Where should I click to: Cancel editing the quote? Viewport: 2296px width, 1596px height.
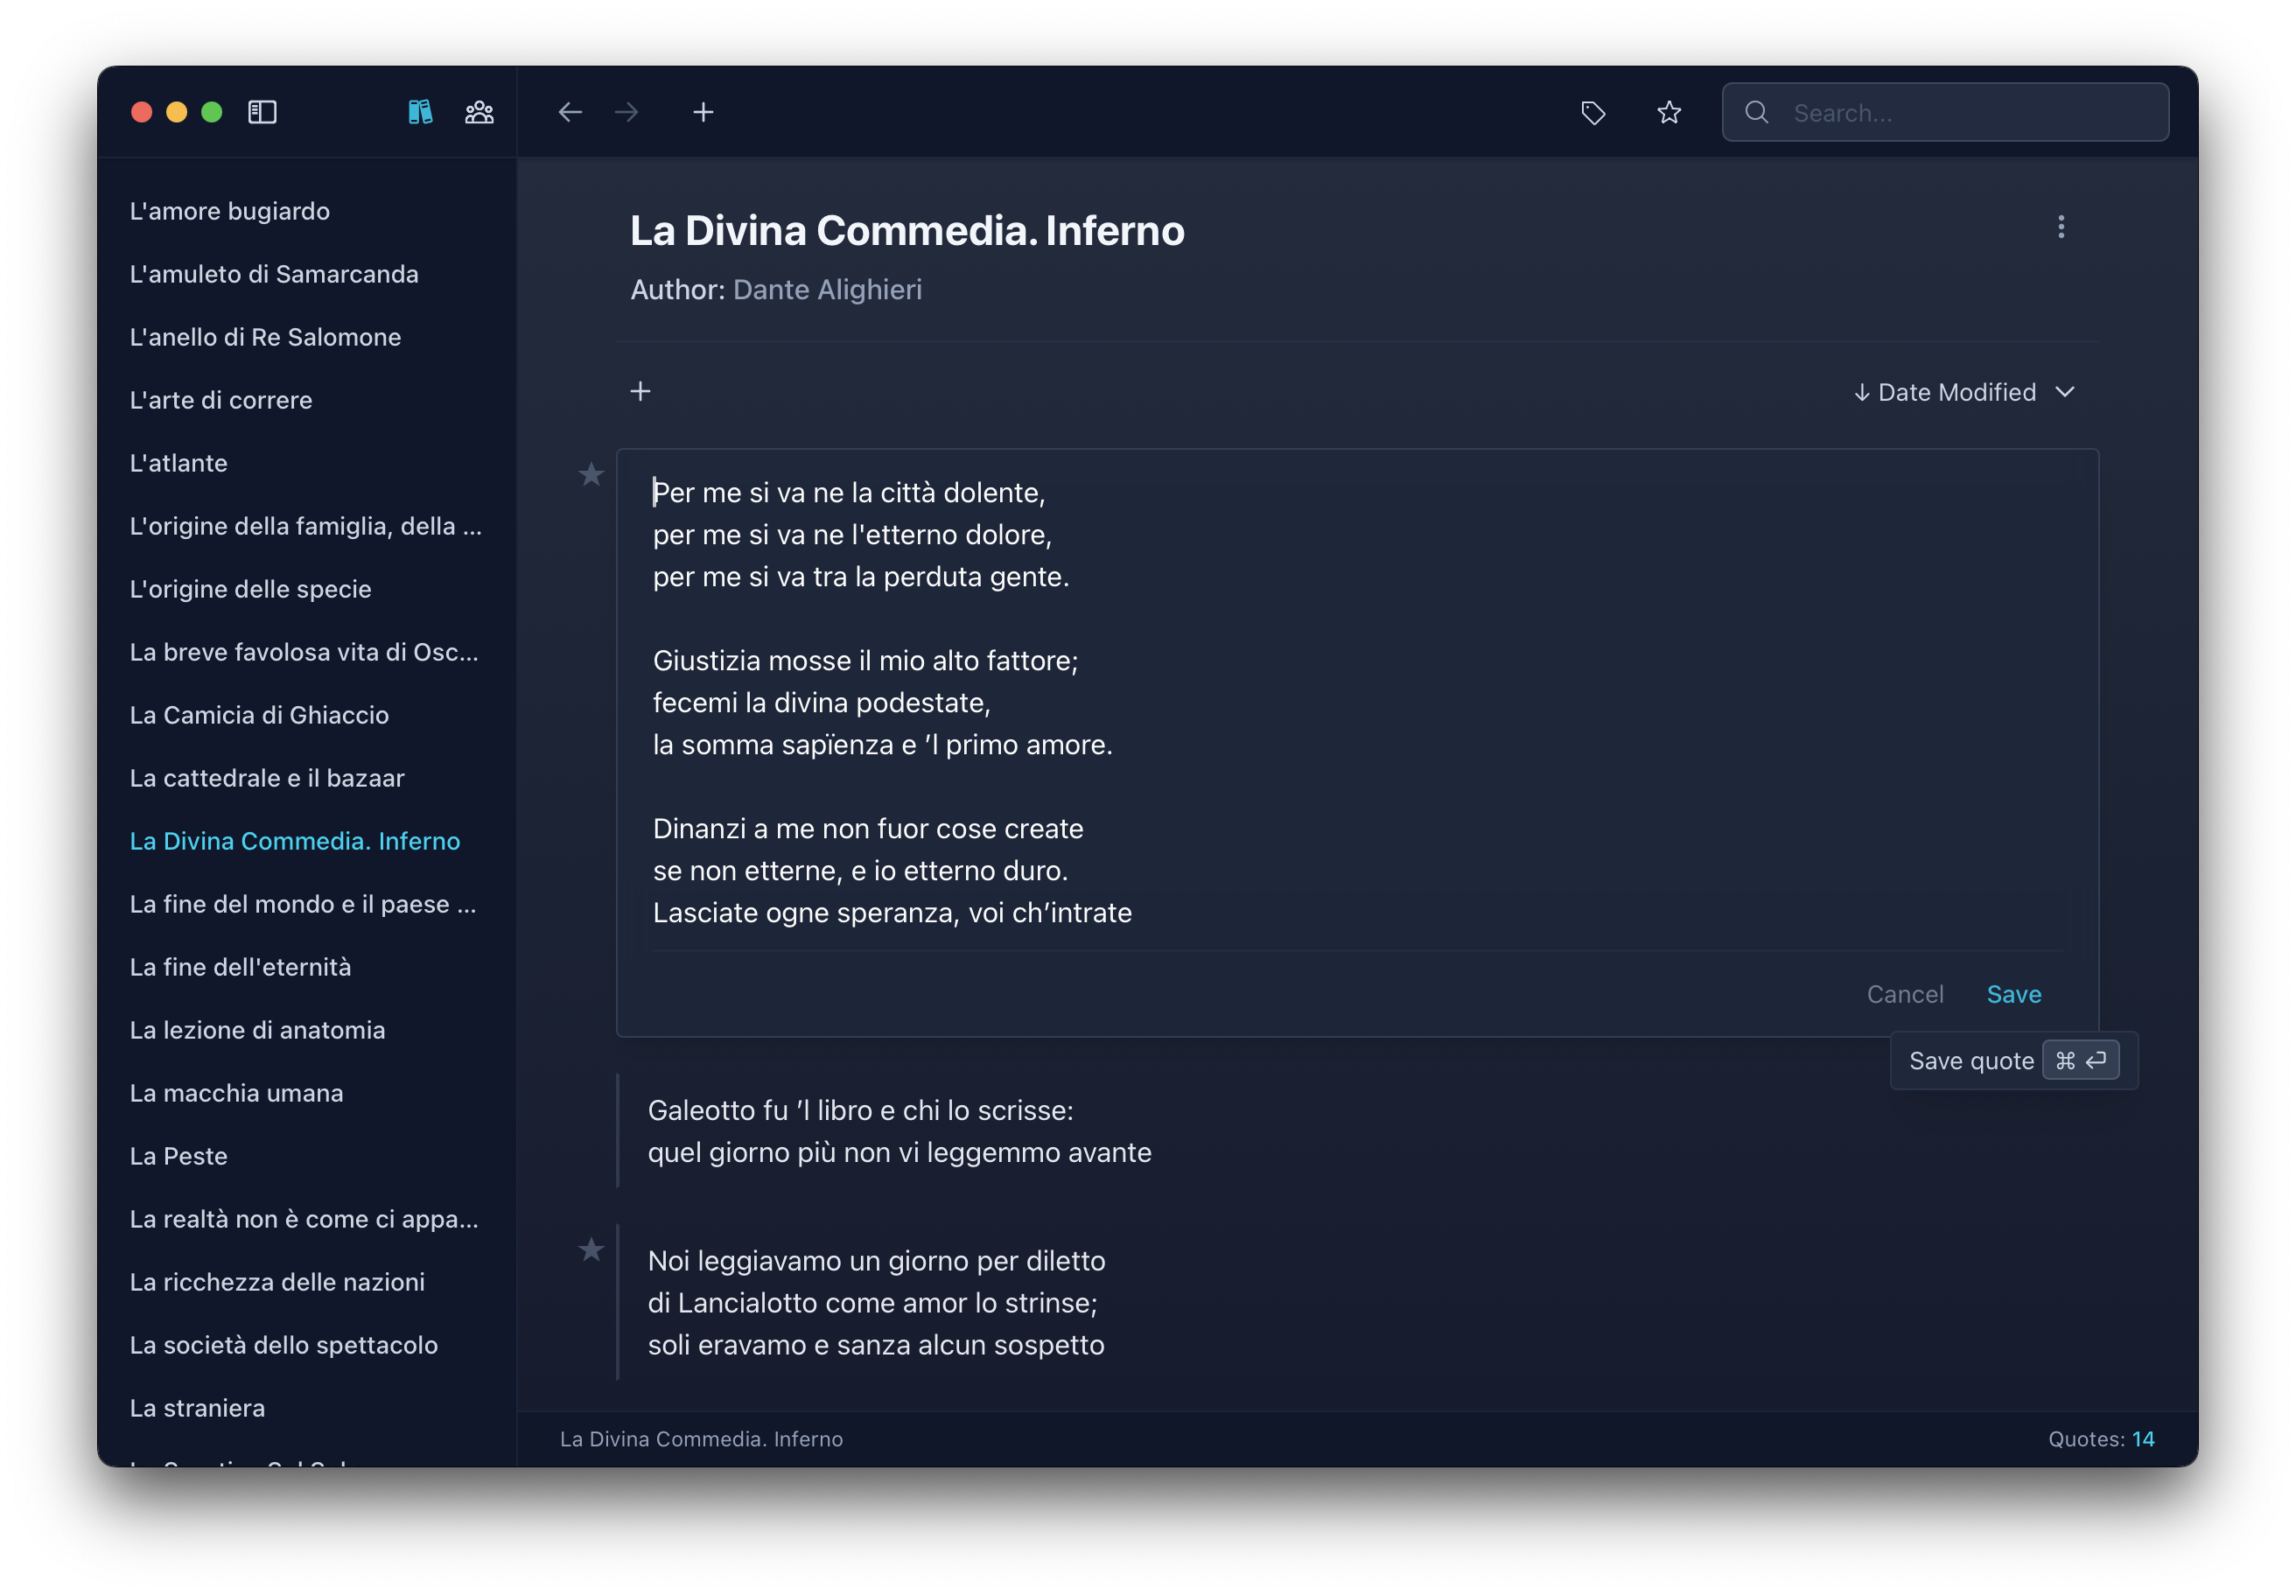pos(1905,994)
